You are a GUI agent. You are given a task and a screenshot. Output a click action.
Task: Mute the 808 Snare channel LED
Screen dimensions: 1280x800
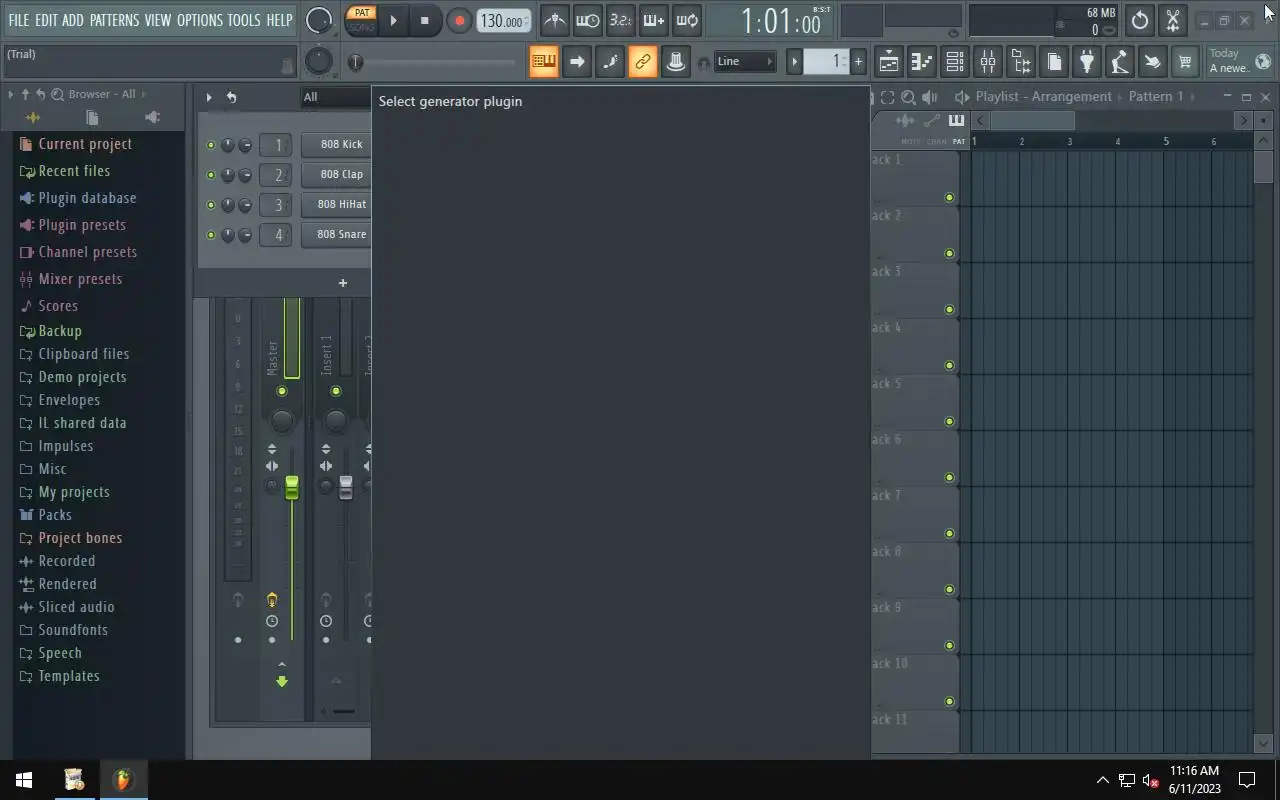tap(211, 235)
